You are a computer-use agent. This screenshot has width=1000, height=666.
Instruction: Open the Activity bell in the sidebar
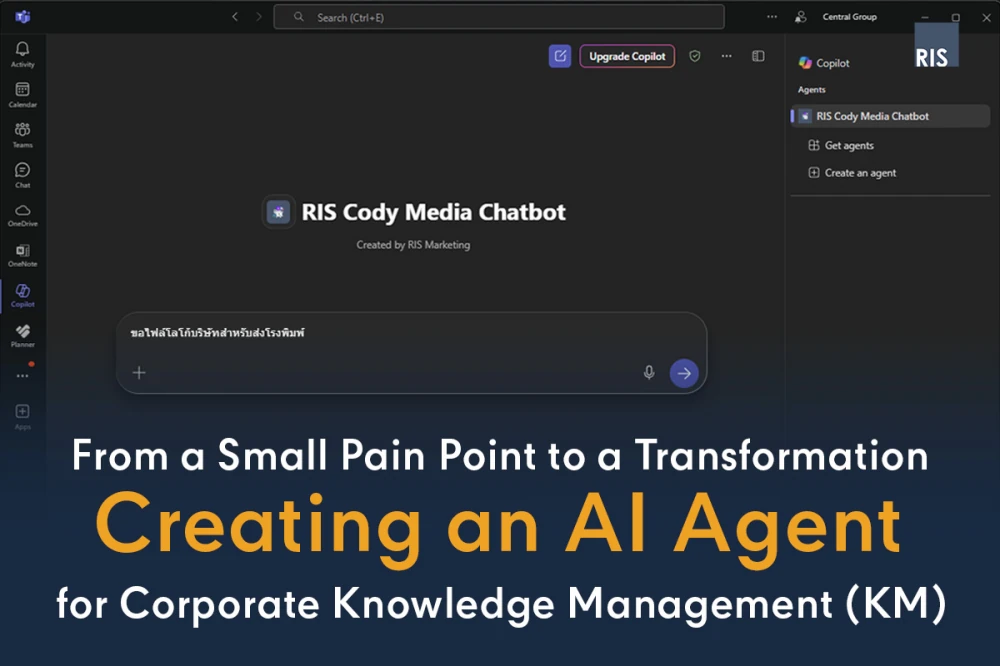coord(22,54)
